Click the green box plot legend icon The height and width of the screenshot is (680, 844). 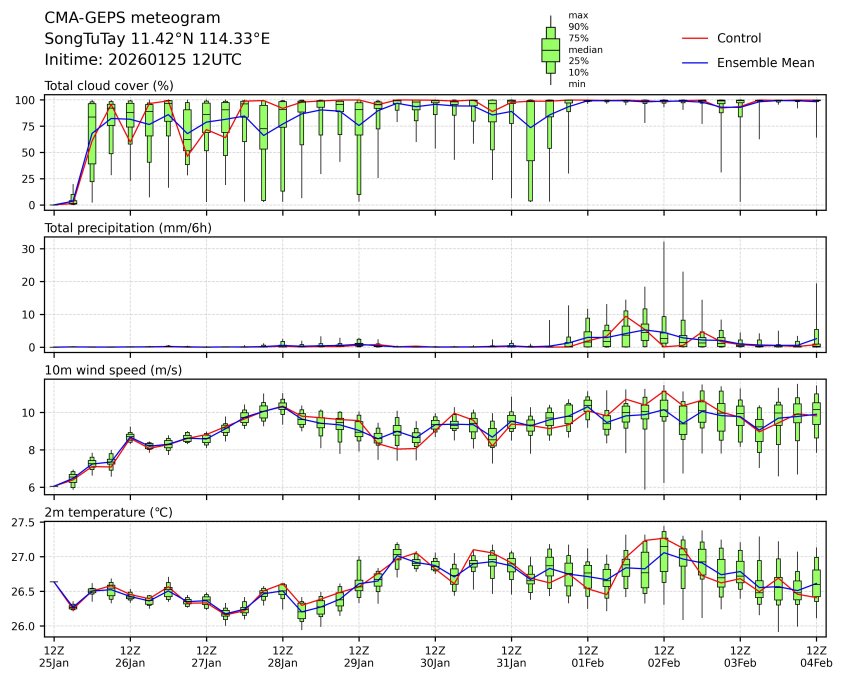550,49
